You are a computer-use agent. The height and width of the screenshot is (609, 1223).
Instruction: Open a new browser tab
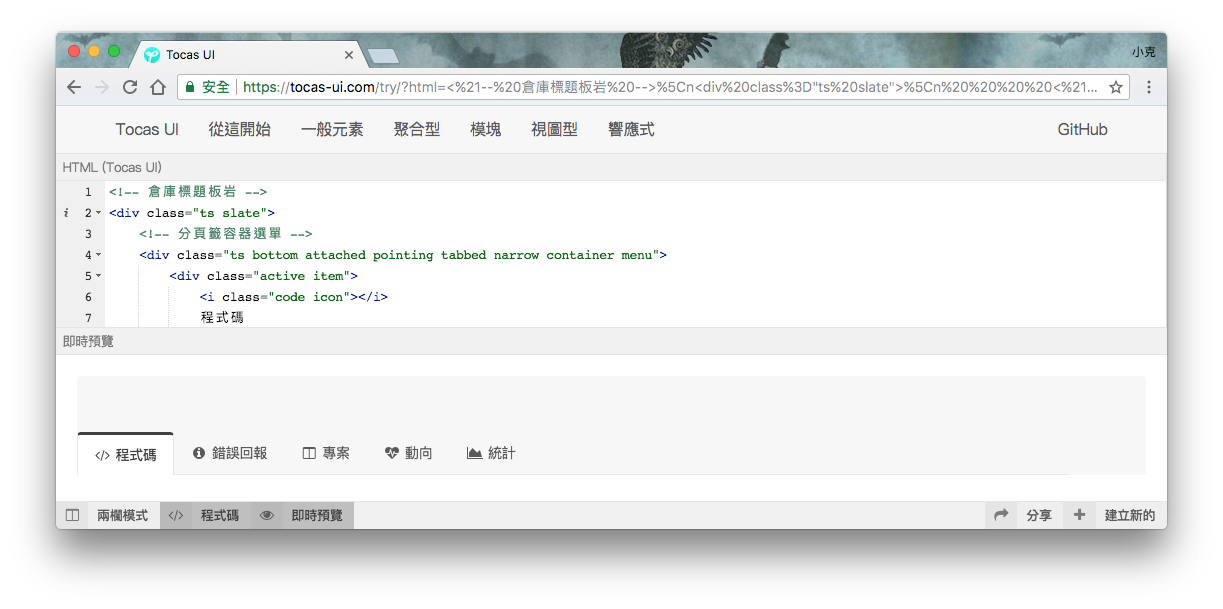pos(383,56)
